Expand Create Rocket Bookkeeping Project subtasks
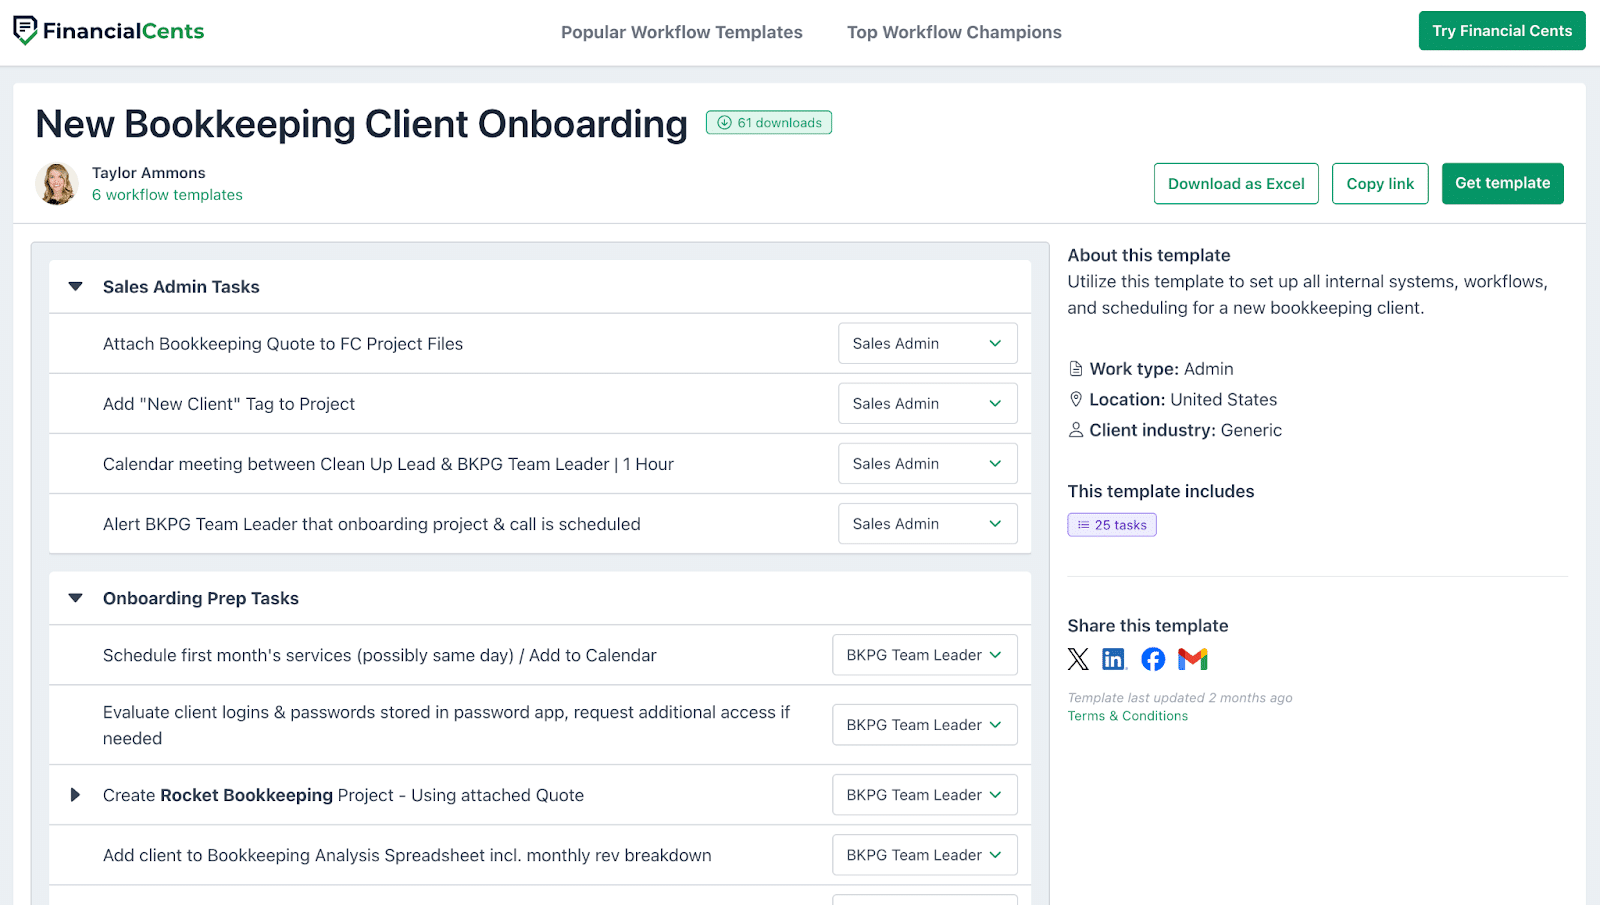The image size is (1600, 905). [x=75, y=795]
